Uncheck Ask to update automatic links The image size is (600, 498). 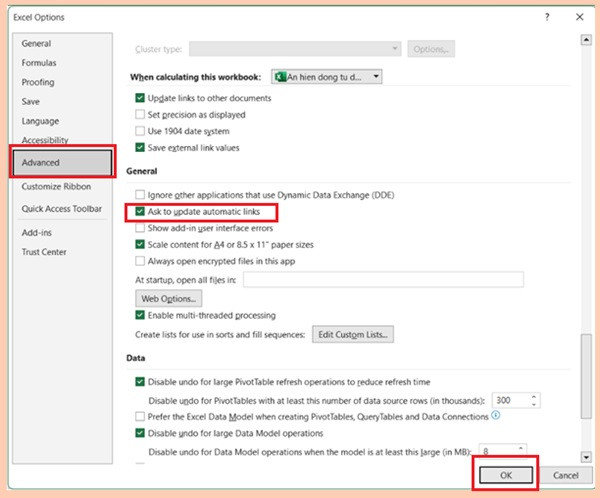[140, 211]
